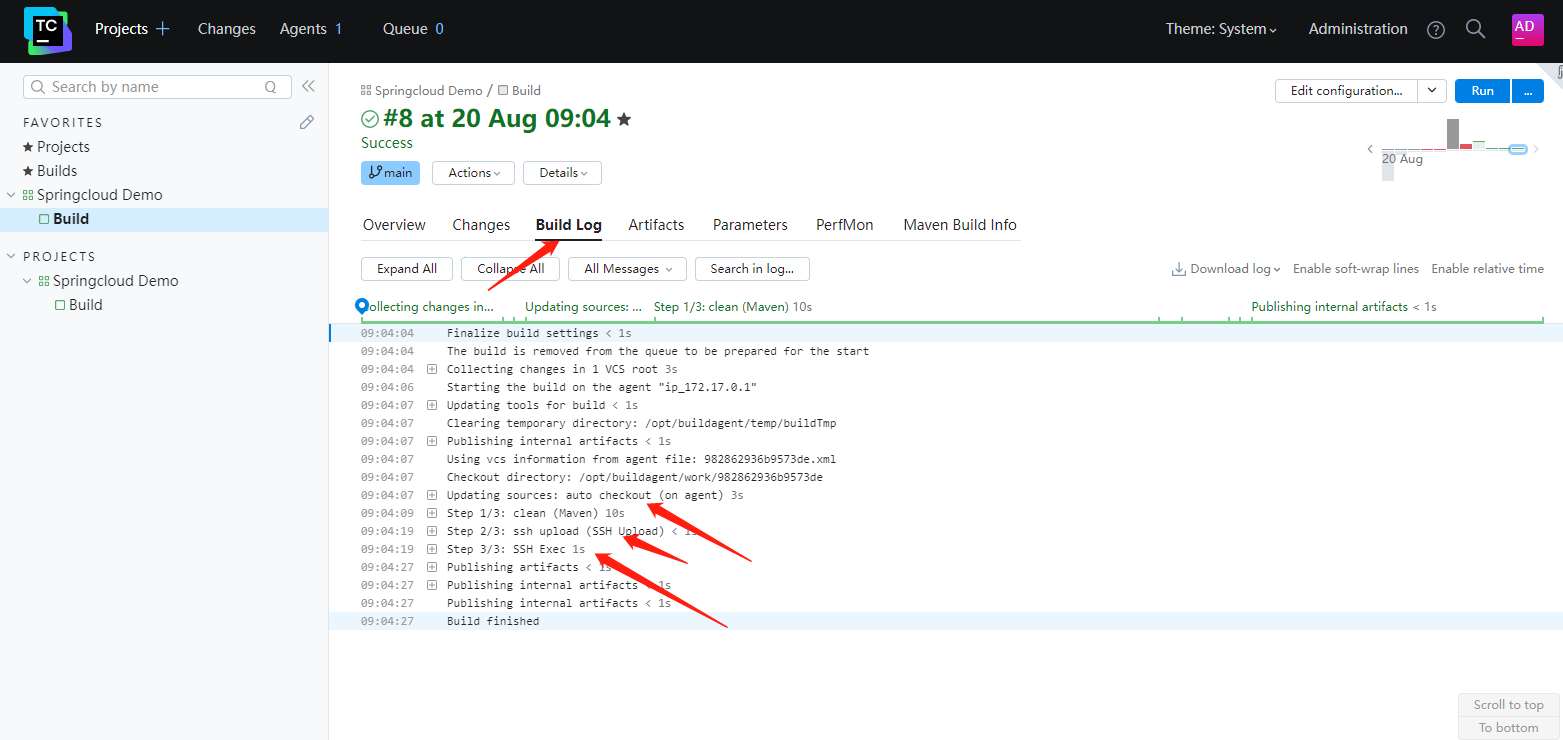Click the Scroll to top button
Image resolution: width=1563 pixels, height=740 pixels.
(x=1509, y=705)
